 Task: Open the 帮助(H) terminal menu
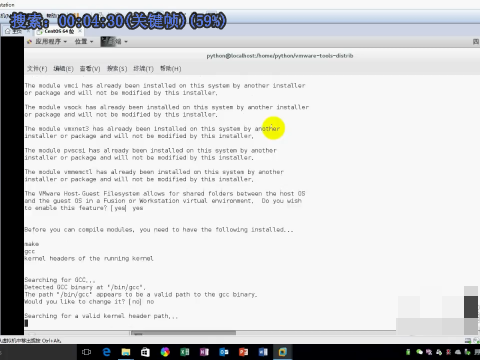[x=170, y=69]
